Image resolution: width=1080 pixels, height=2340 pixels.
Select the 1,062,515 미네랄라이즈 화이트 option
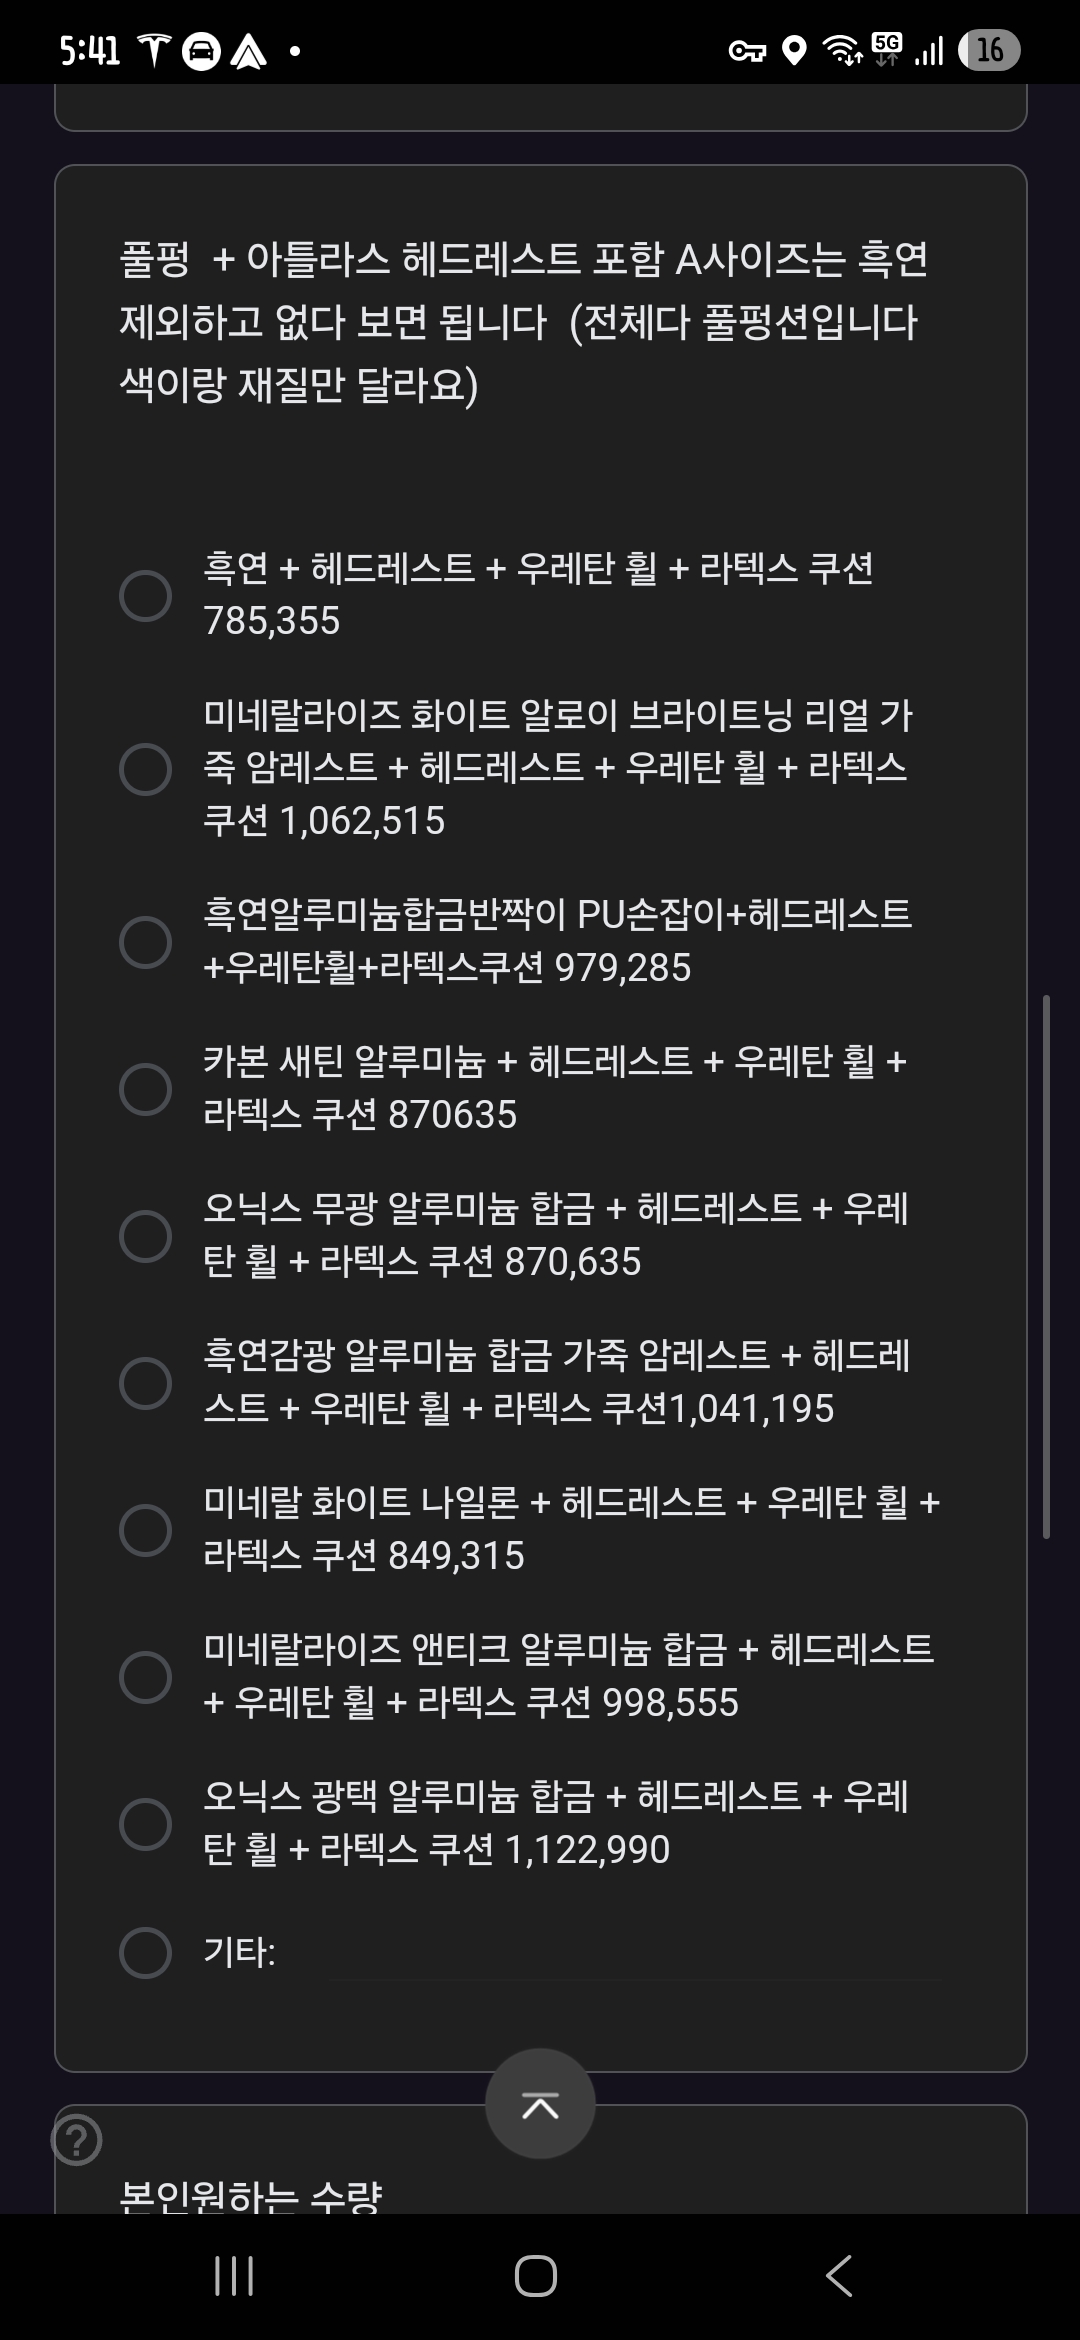(146, 769)
